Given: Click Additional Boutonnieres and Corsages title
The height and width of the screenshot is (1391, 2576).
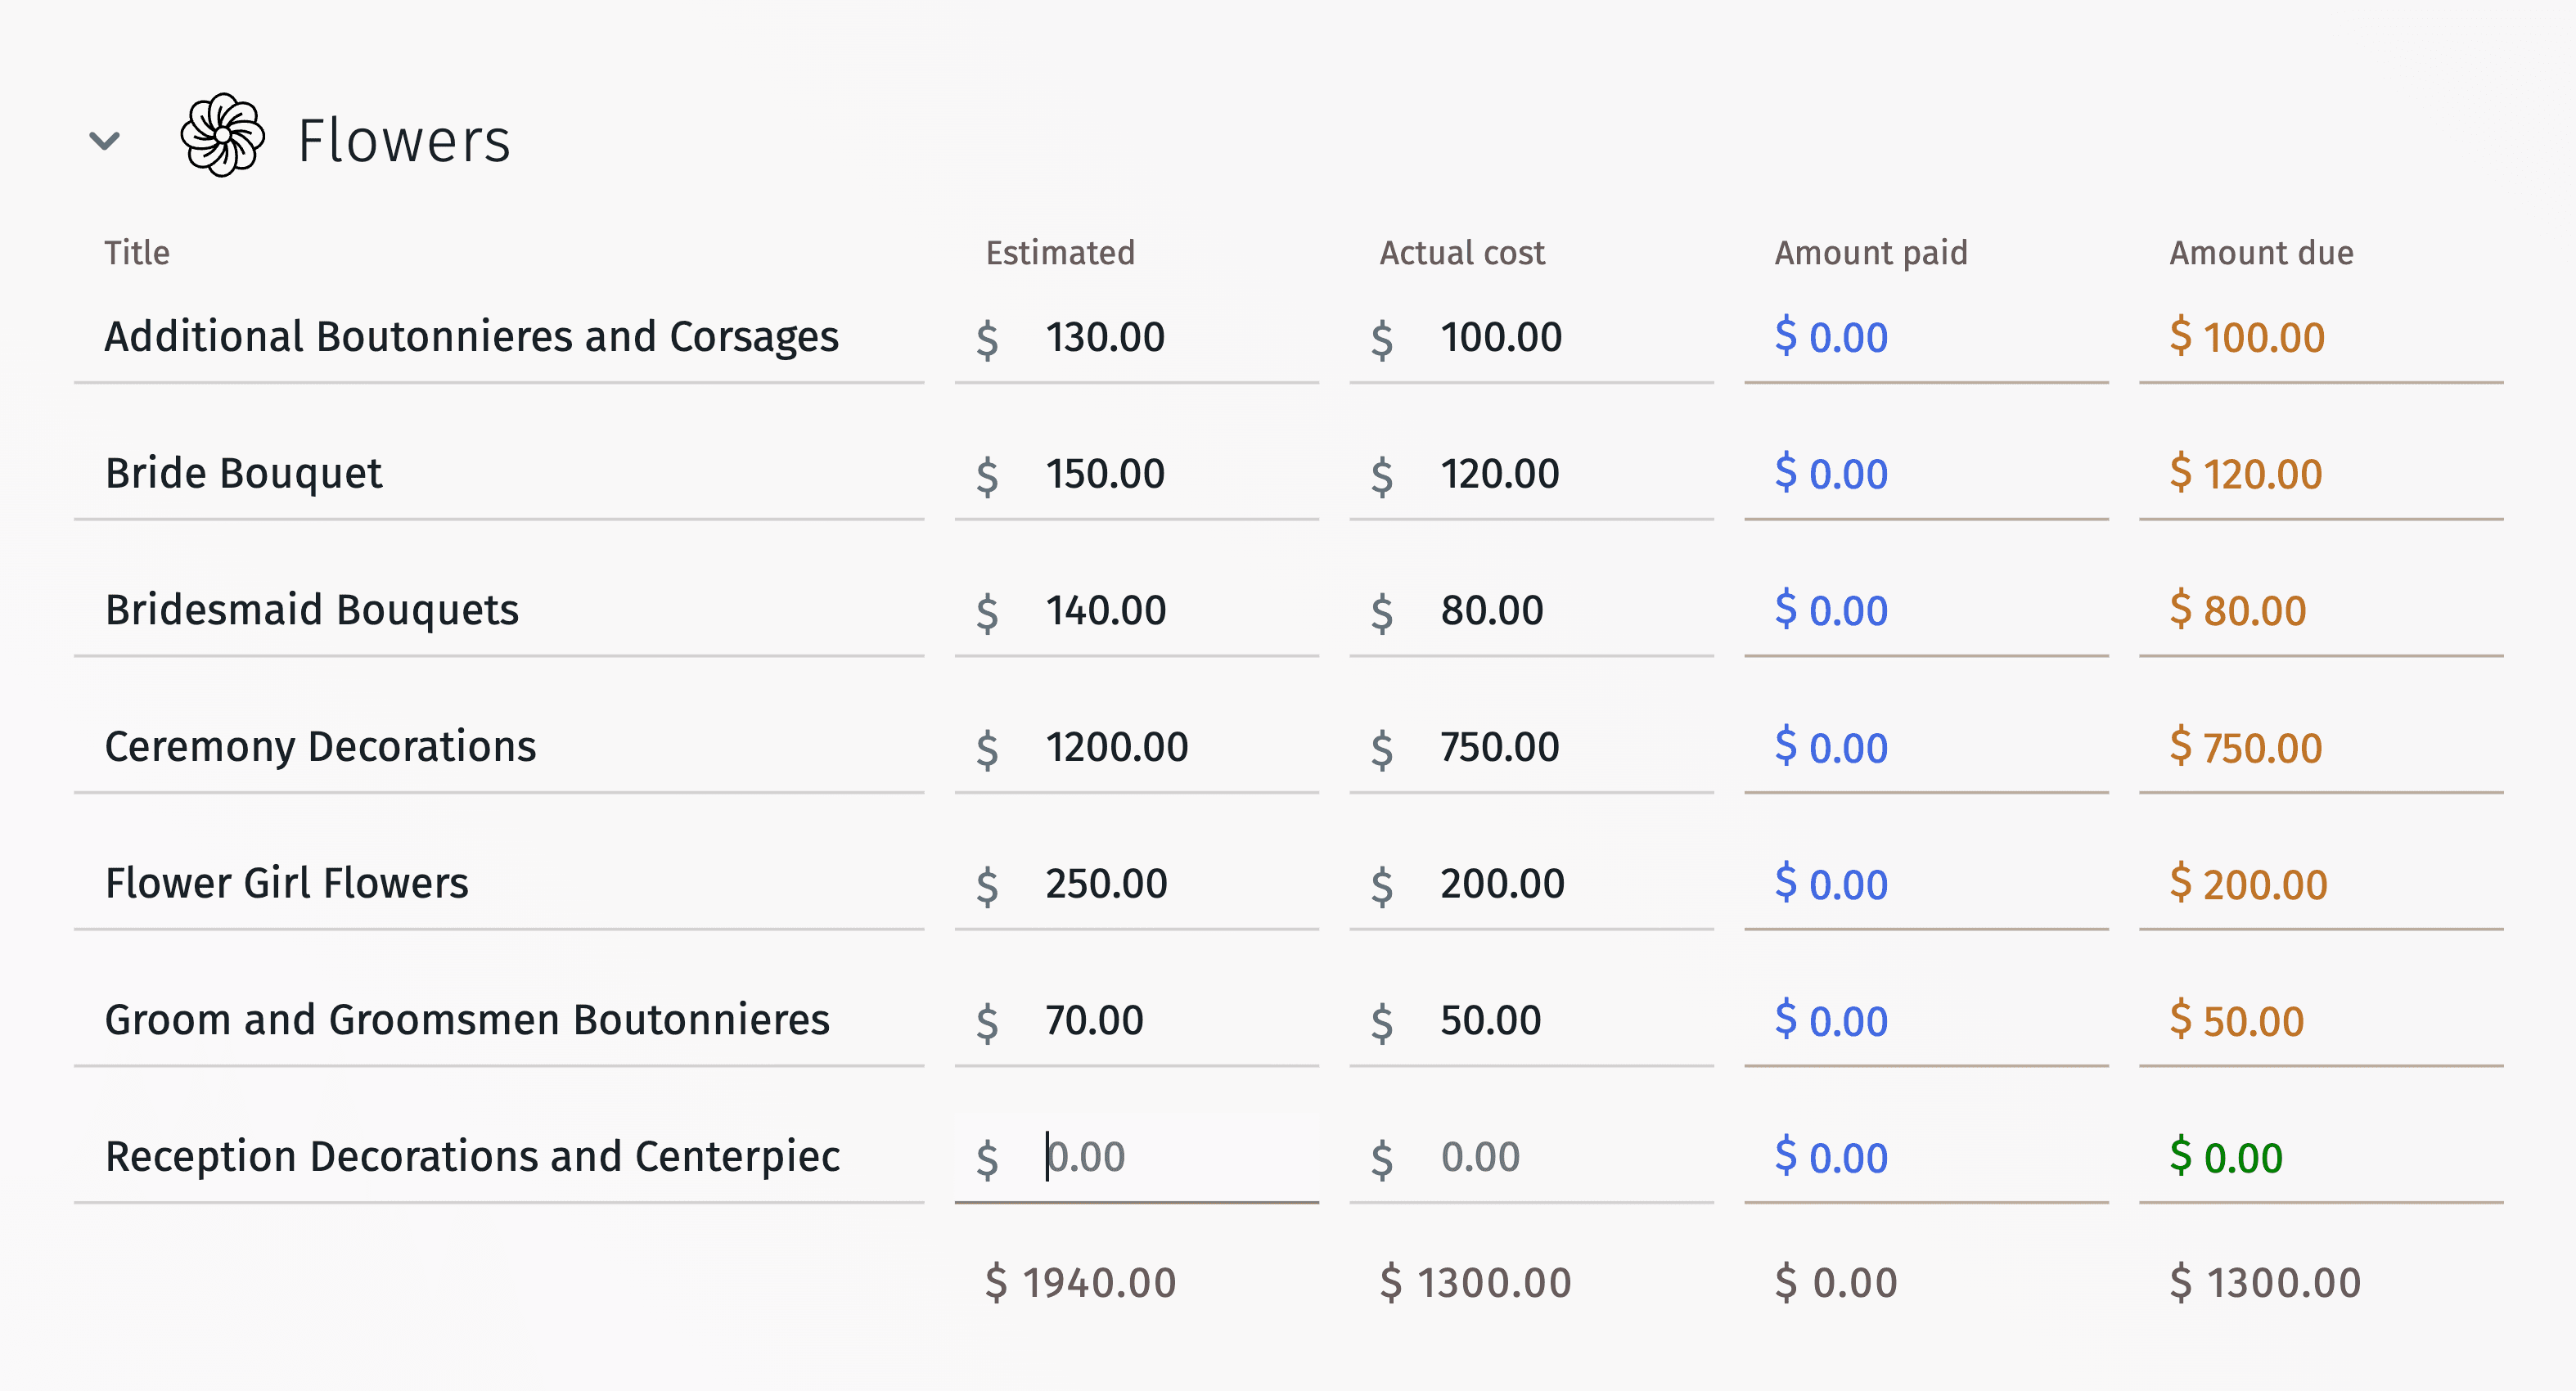Looking at the screenshot, I should coord(471,337).
